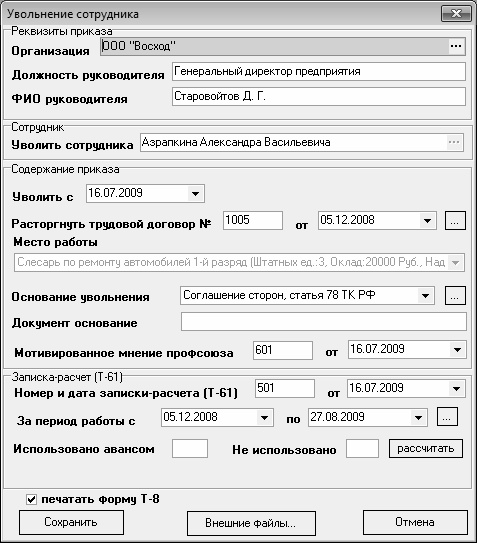Toggle the 'печатать форму Т-8' checkbox
Image resolution: width=477 pixels, height=543 pixels.
point(31,500)
